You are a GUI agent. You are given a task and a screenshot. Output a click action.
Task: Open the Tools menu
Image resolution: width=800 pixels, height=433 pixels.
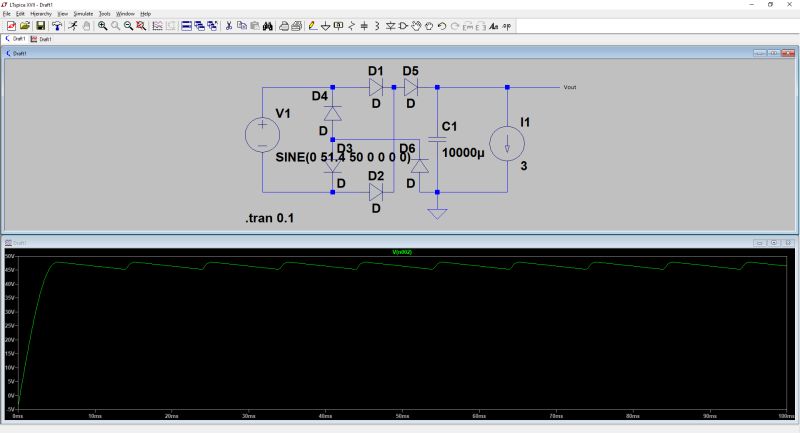pos(104,14)
